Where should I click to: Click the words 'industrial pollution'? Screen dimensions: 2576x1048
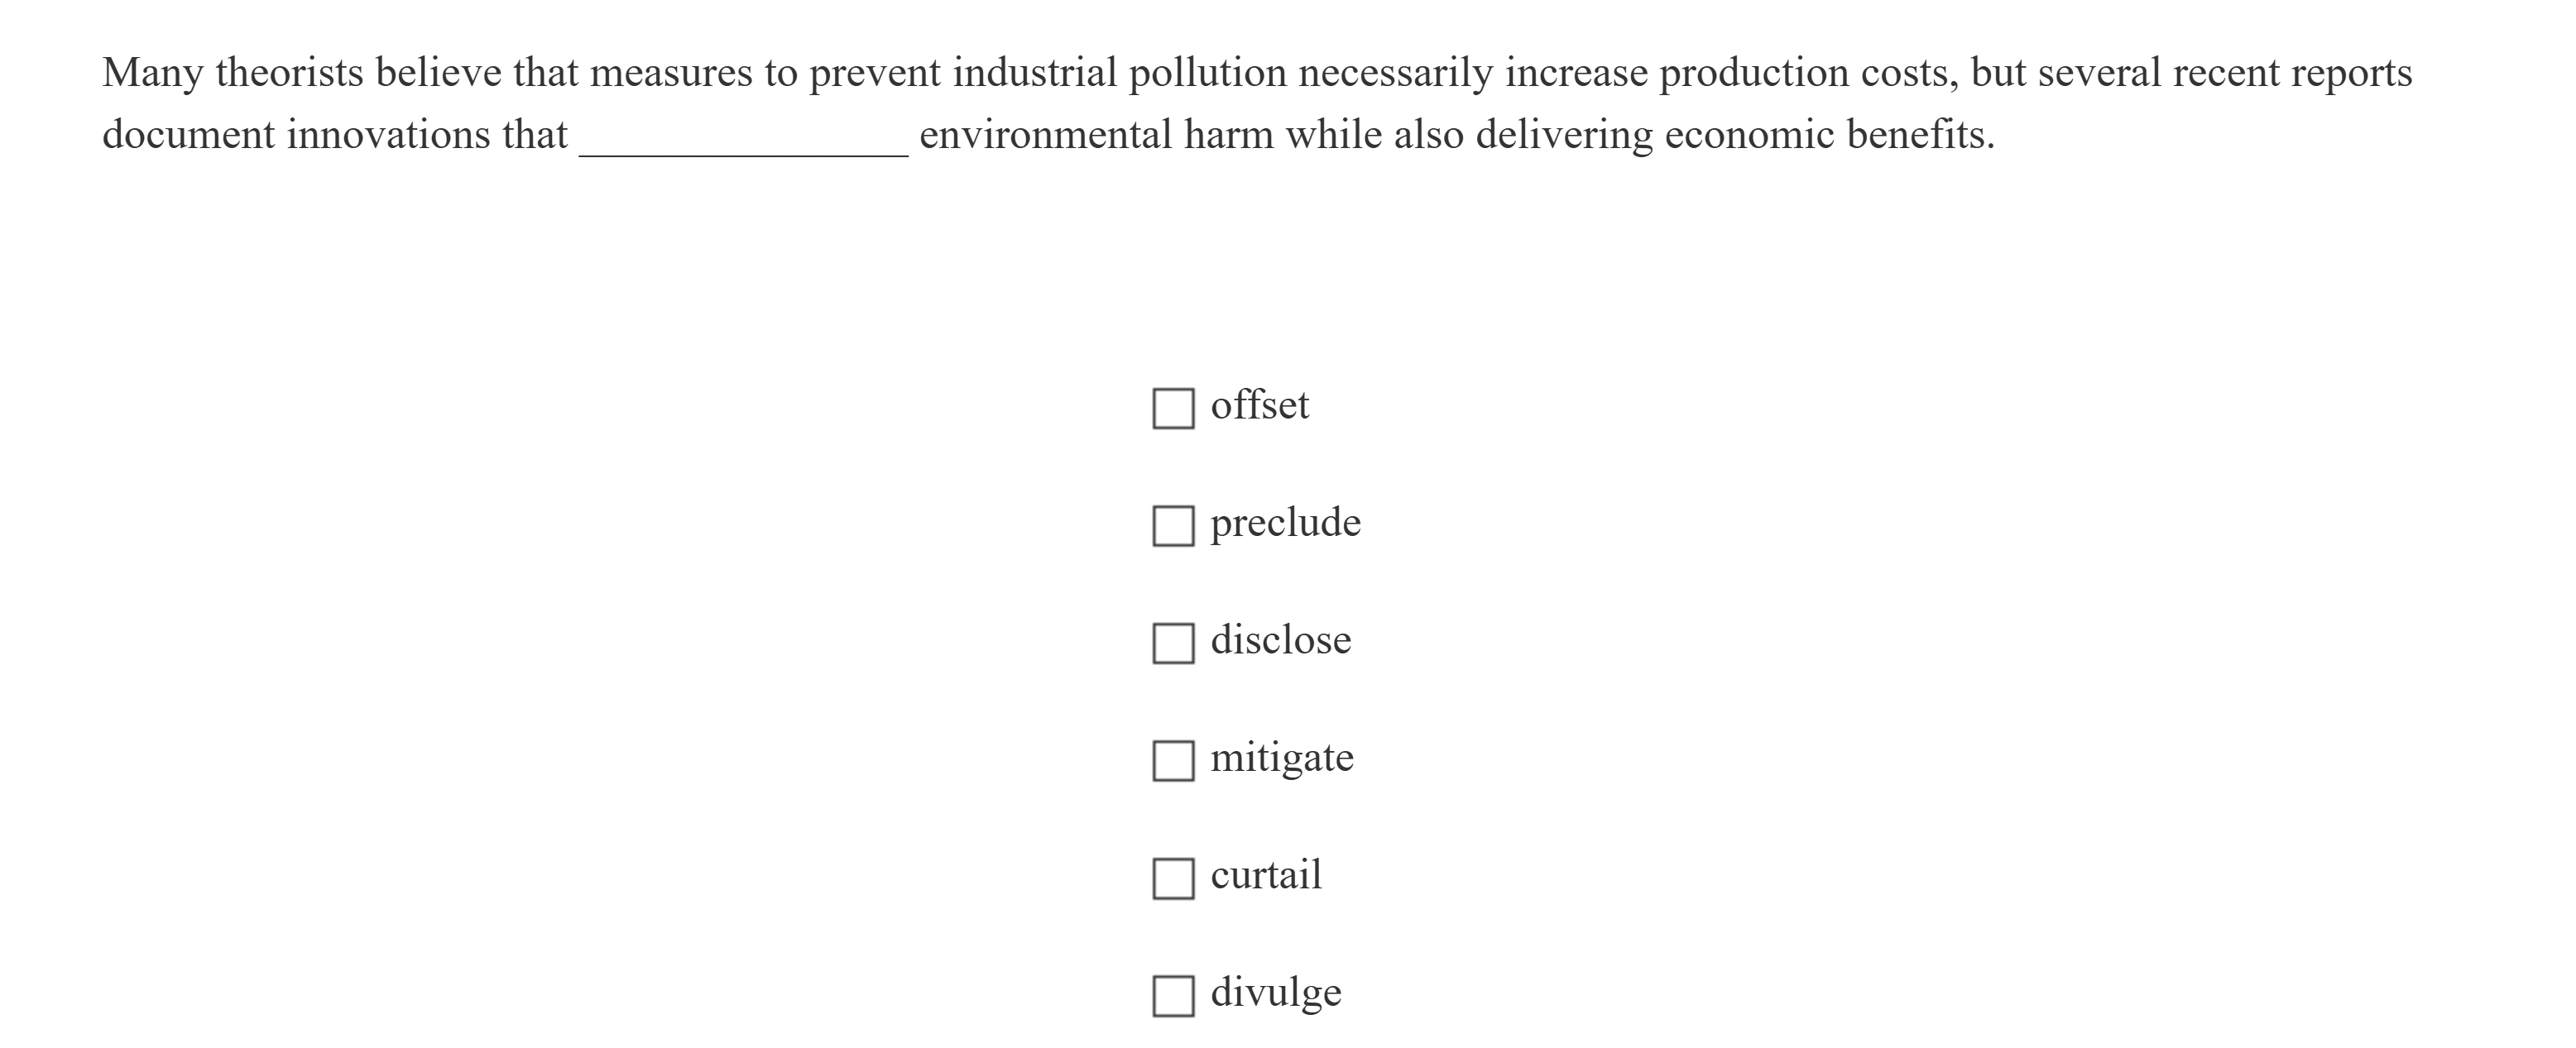(x=1119, y=73)
